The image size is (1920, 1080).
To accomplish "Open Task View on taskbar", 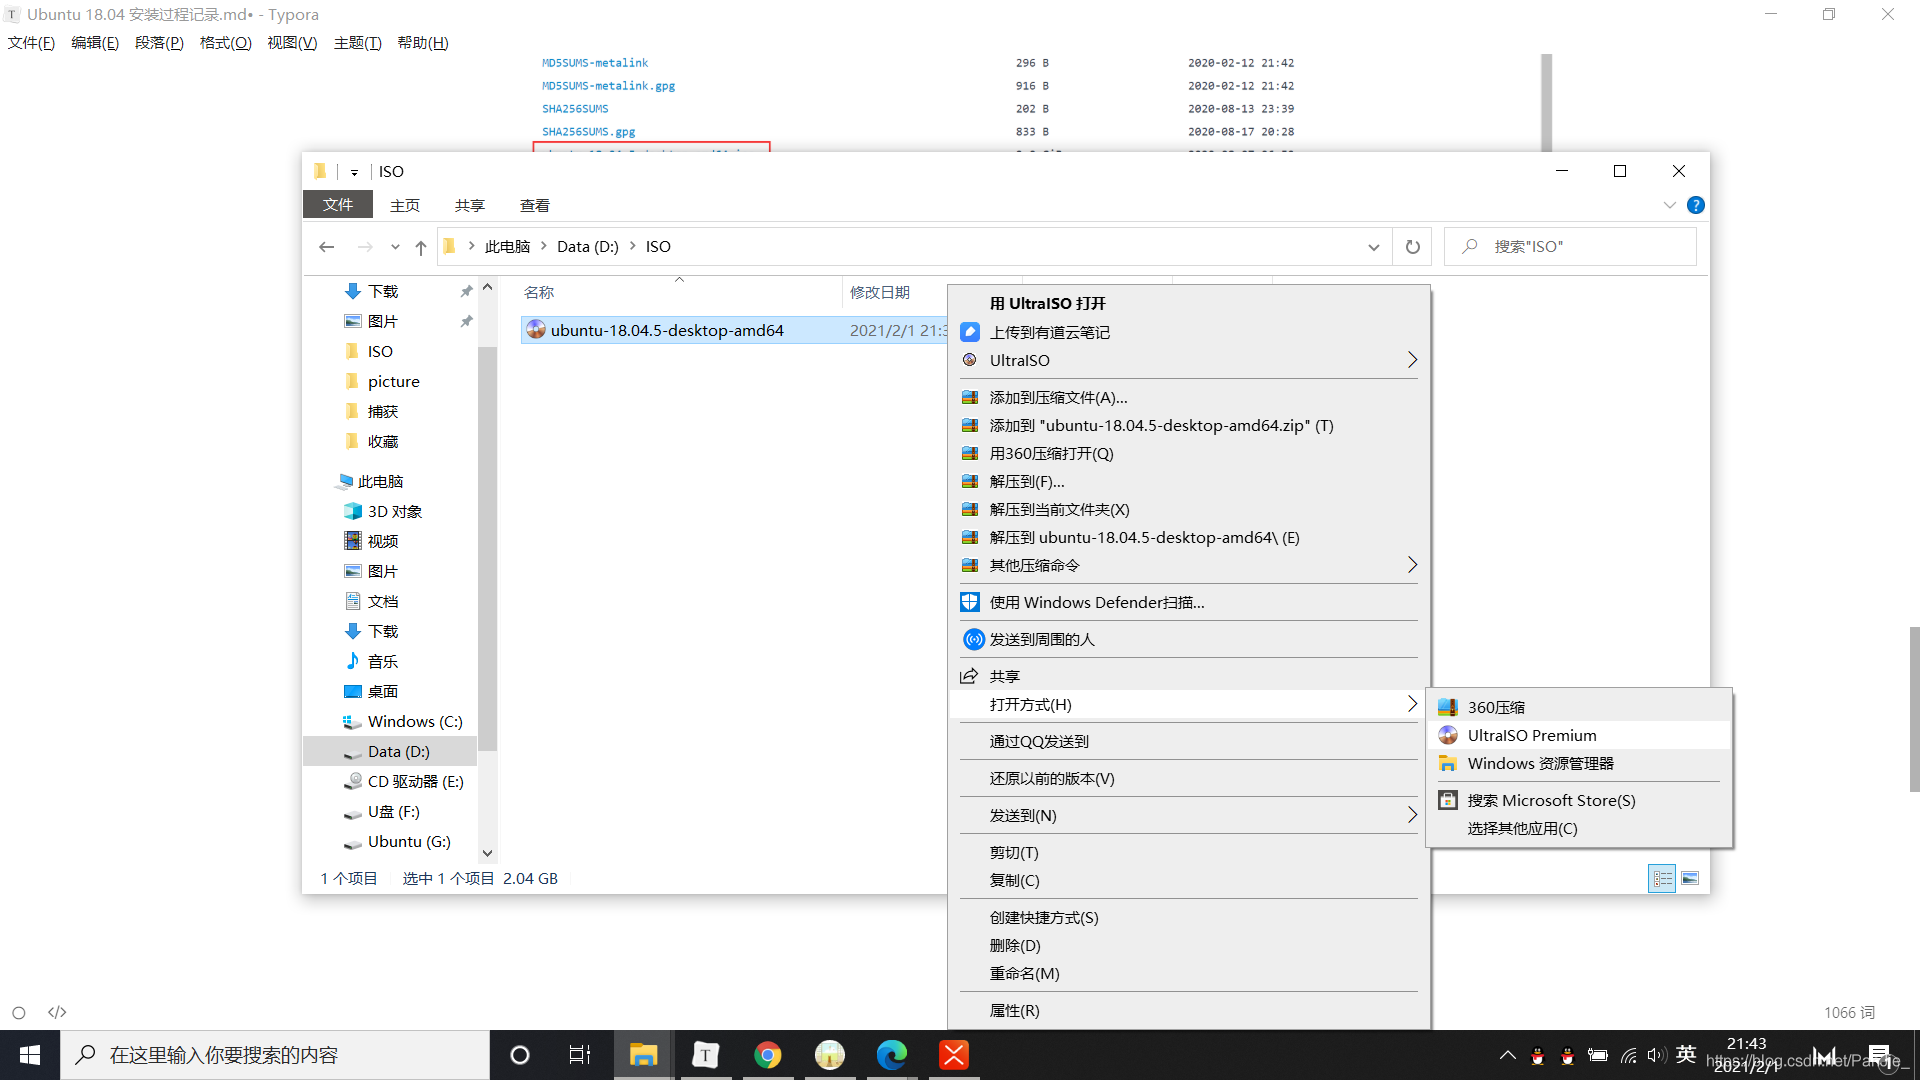I will click(x=580, y=1055).
